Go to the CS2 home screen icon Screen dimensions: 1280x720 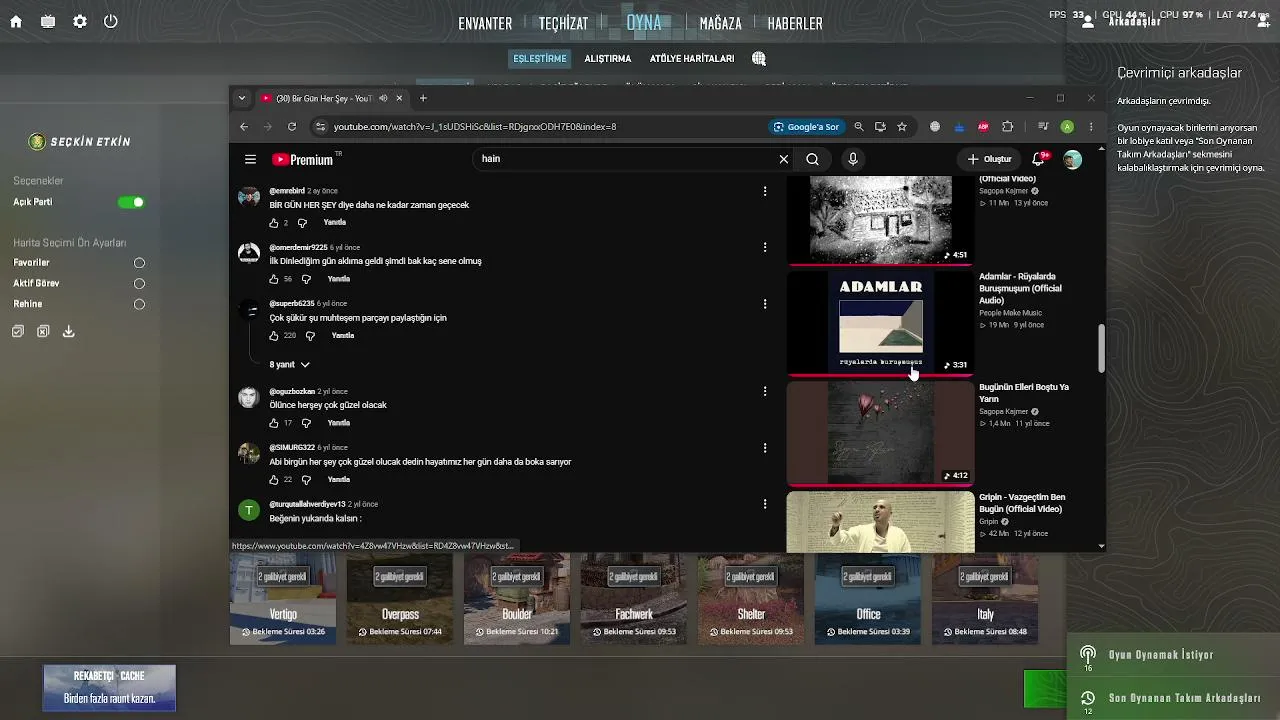[16, 22]
